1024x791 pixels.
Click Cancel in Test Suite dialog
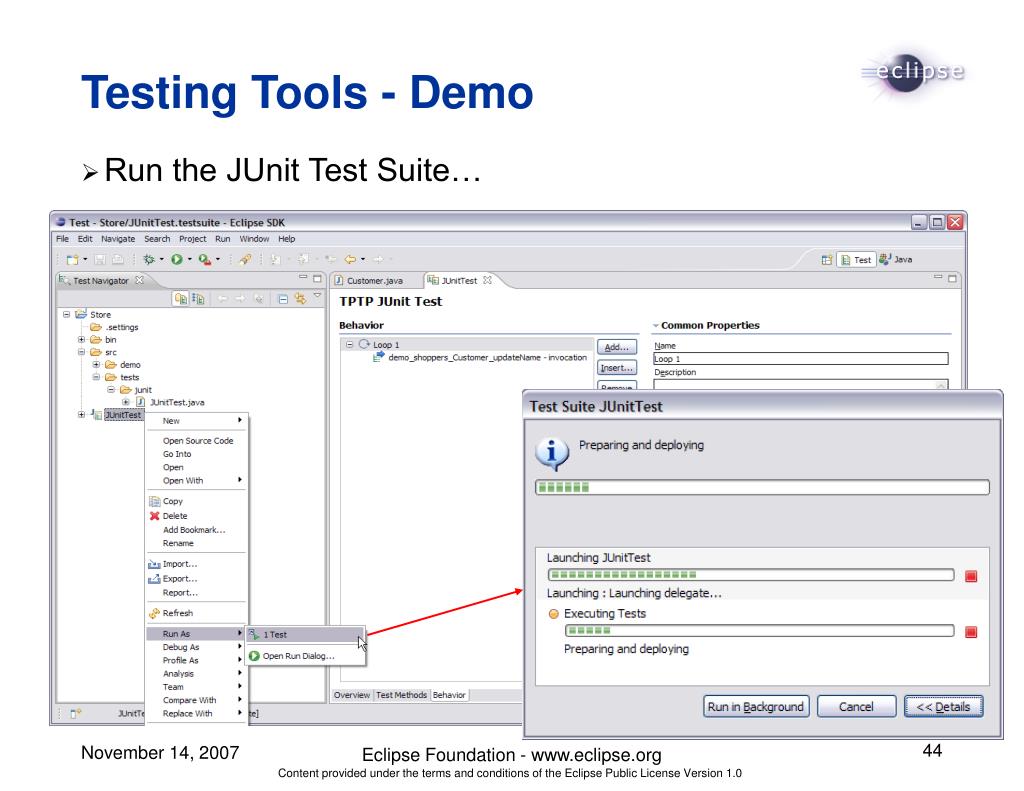coord(856,707)
